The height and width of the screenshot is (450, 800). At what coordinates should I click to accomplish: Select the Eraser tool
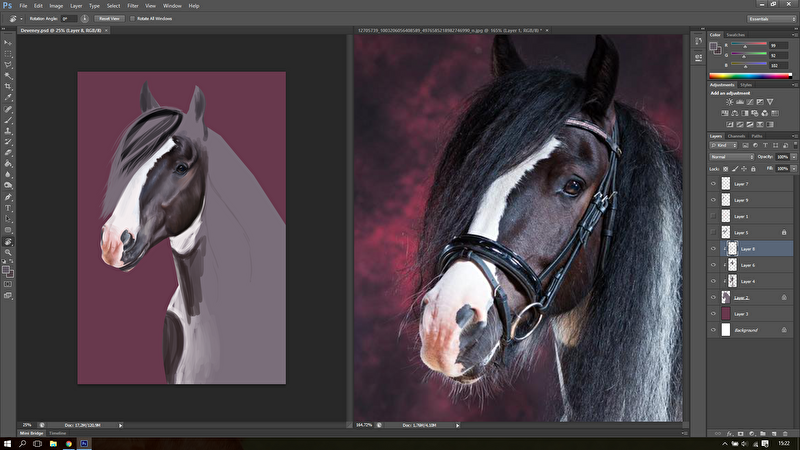click(x=8, y=152)
